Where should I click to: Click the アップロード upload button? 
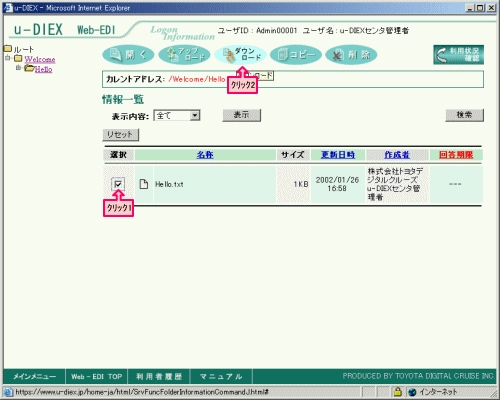coord(184,55)
